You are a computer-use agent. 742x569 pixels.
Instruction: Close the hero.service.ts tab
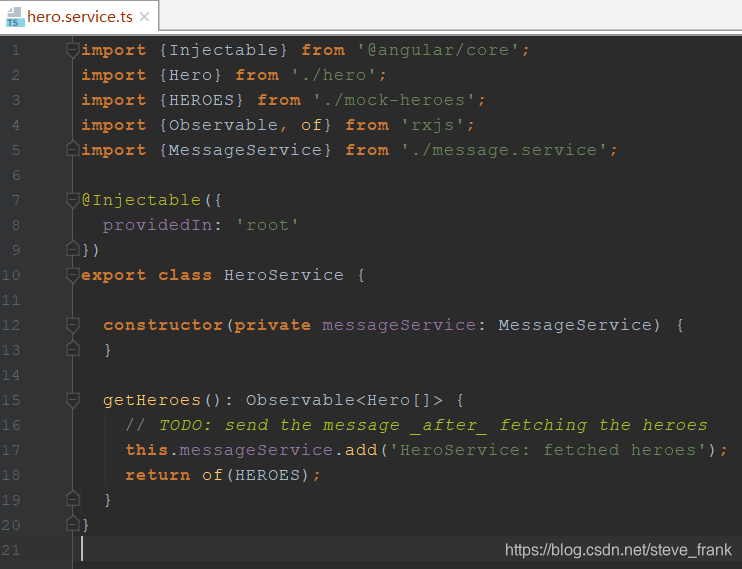[145, 17]
